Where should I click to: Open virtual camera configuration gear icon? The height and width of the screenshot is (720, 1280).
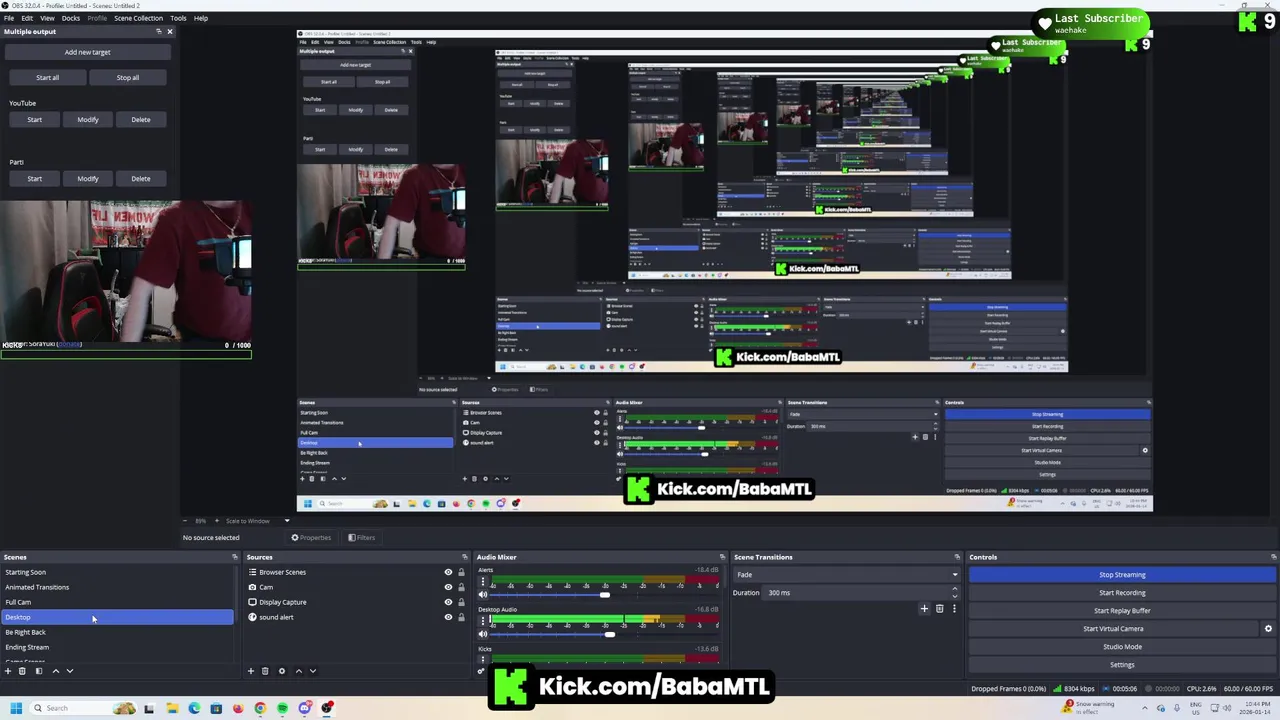pyautogui.click(x=1268, y=629)
